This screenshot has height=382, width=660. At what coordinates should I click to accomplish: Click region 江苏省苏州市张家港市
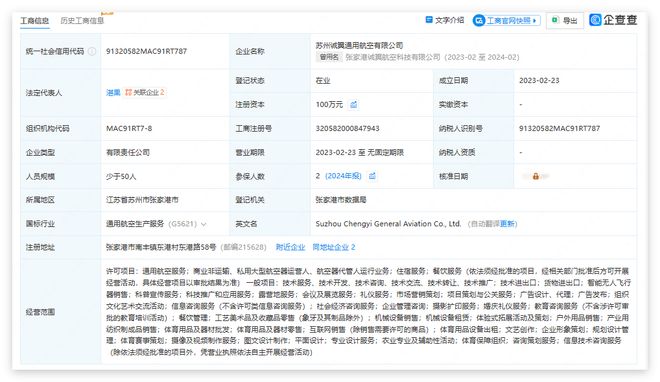142,200
